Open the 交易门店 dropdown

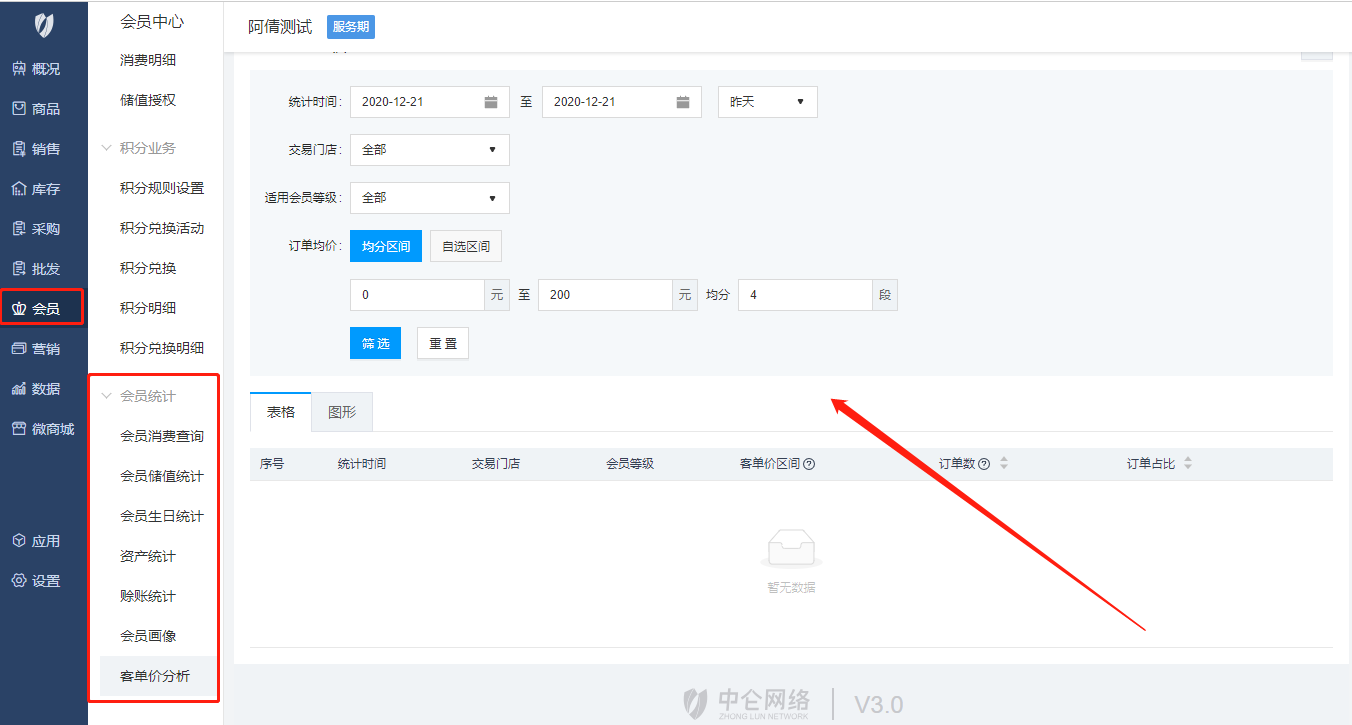(429, 150)
